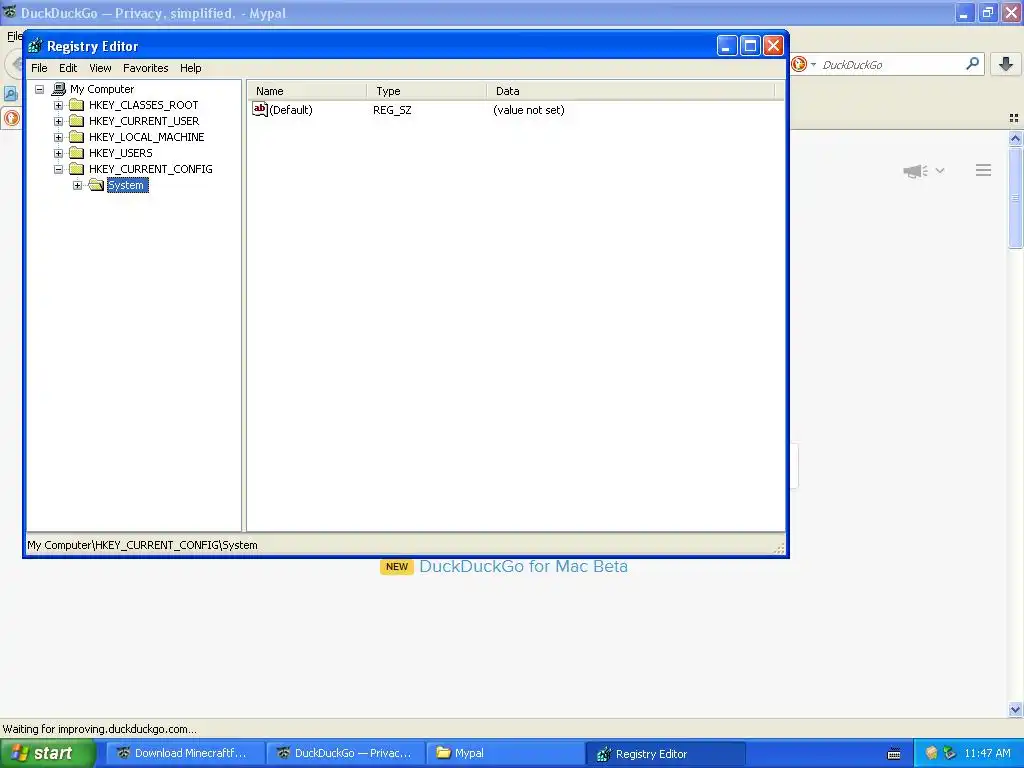Switch to DuckDuckGo Privacy taskbar button
1024x768 pixels.
tap(345, 753)
